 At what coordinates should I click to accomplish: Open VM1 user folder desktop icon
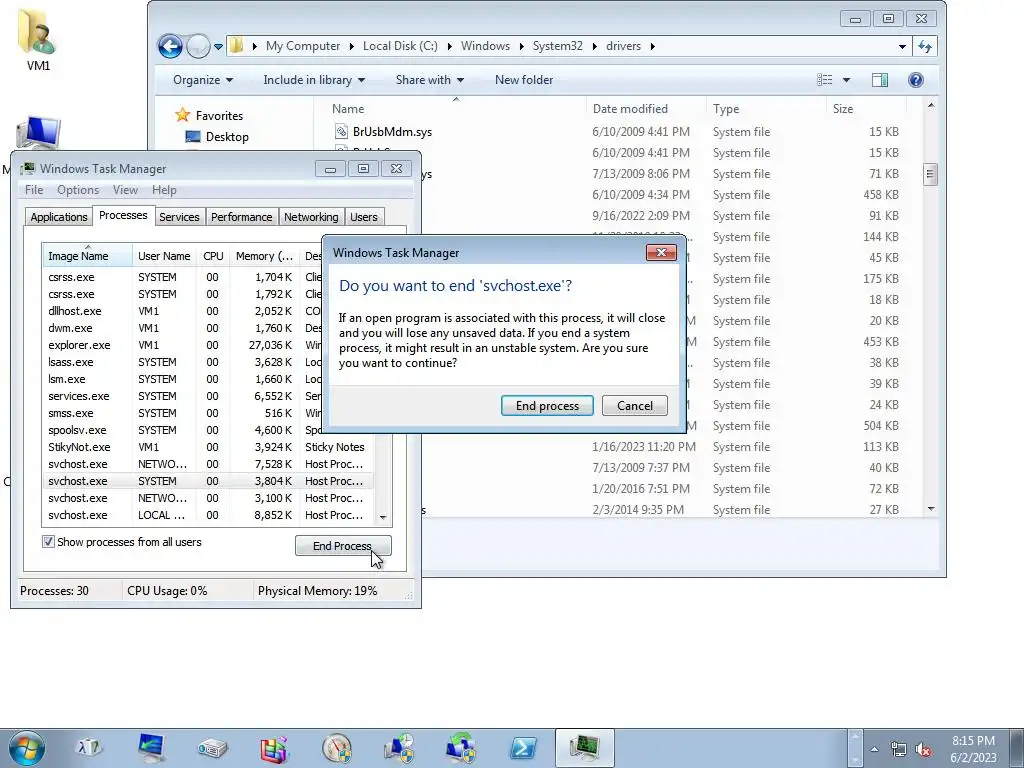38,39
